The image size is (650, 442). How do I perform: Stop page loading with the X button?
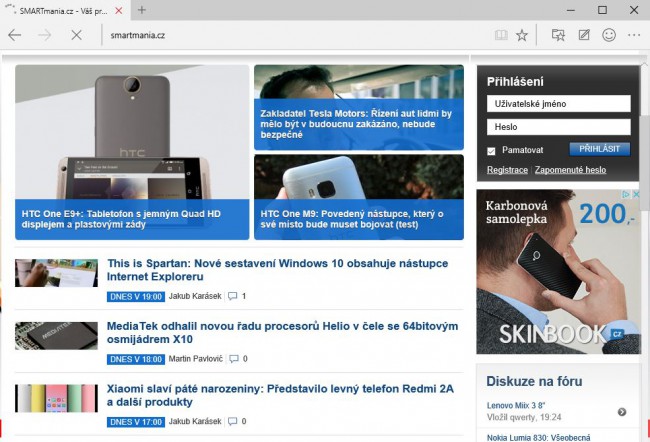76,35
